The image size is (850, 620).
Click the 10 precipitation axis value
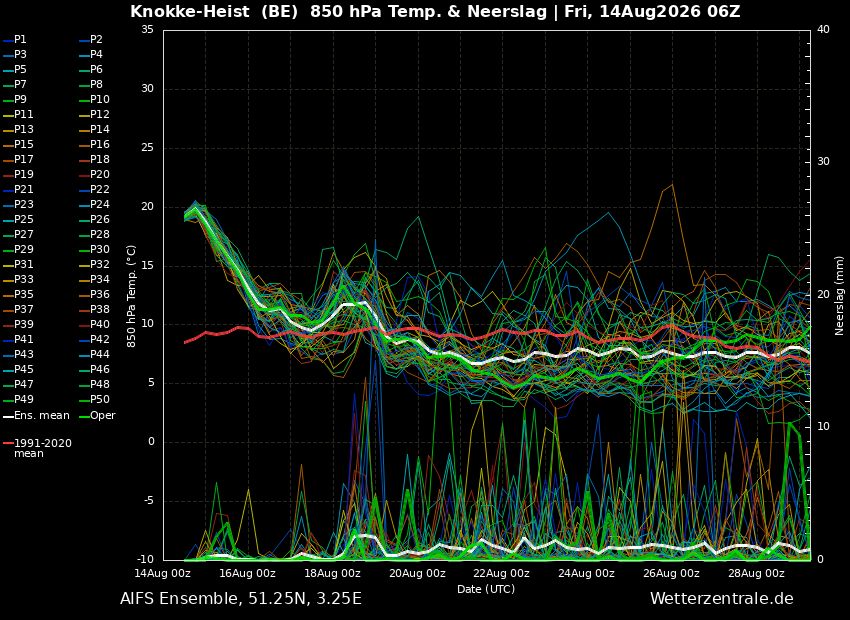pyautogui.click(x=823, y=427)
